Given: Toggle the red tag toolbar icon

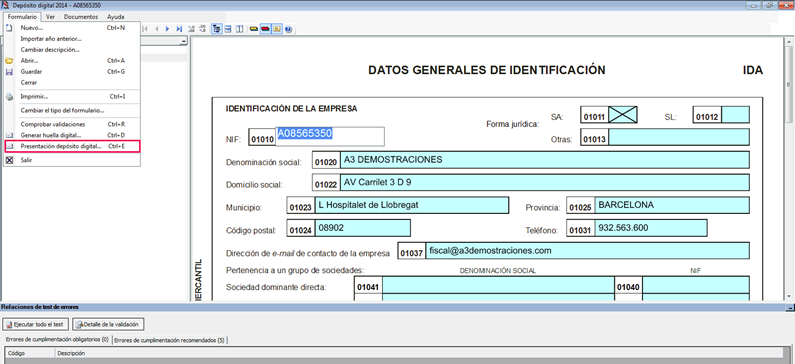Looking at the screenshot, I should [265, 29].
